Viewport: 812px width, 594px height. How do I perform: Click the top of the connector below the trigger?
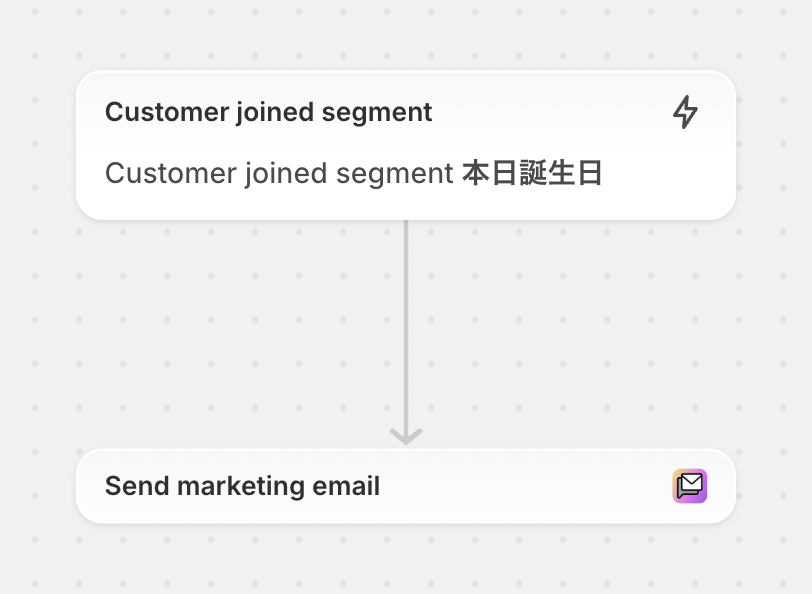click(406, 225)
